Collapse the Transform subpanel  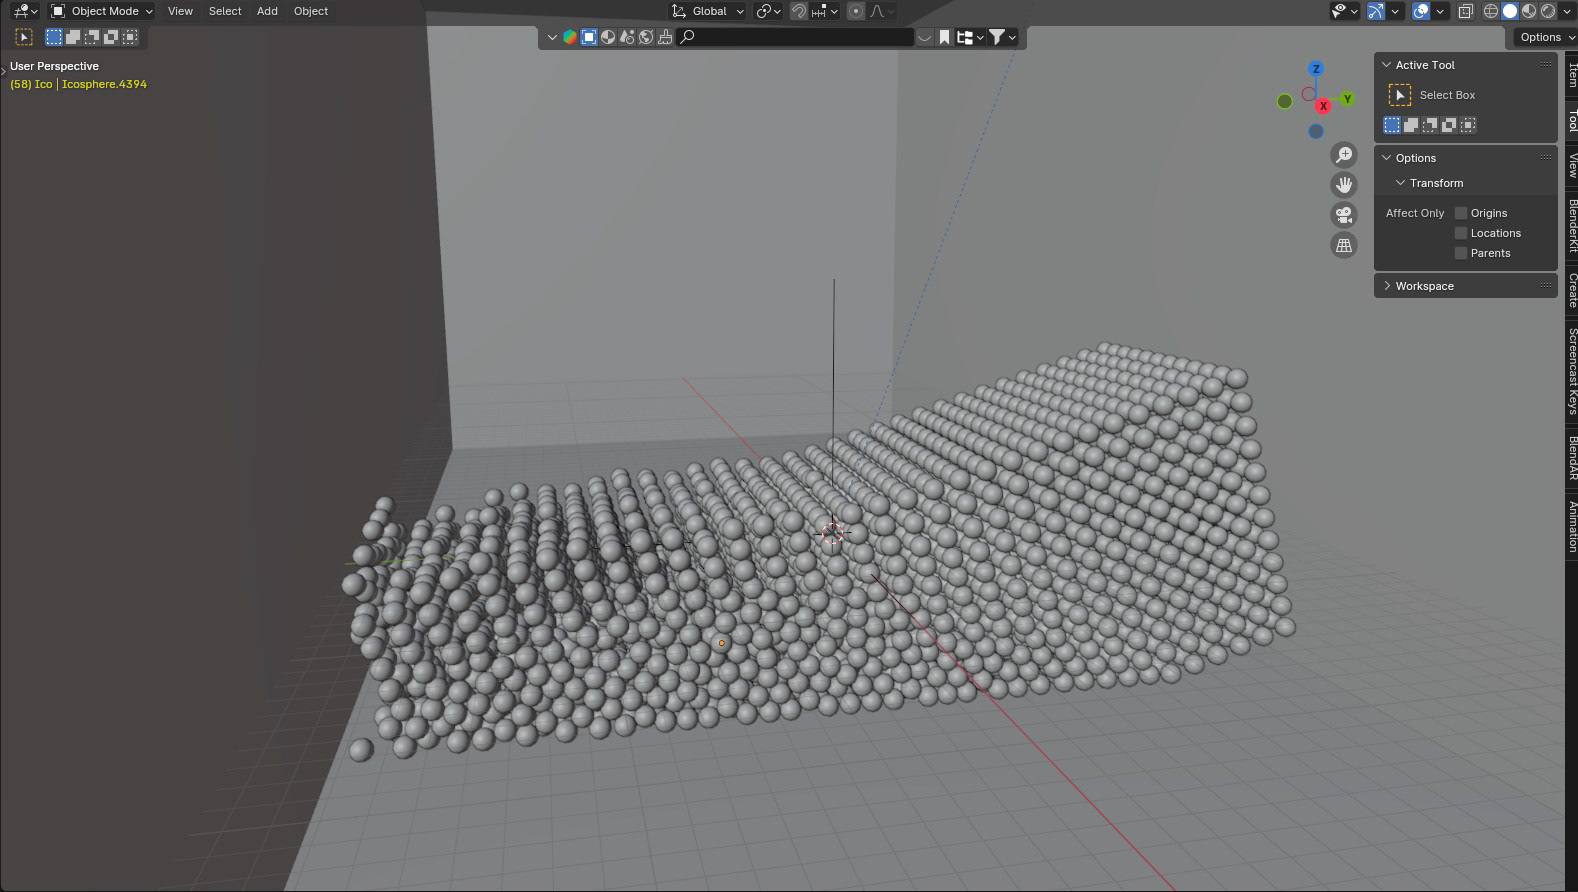point(1401,183)
